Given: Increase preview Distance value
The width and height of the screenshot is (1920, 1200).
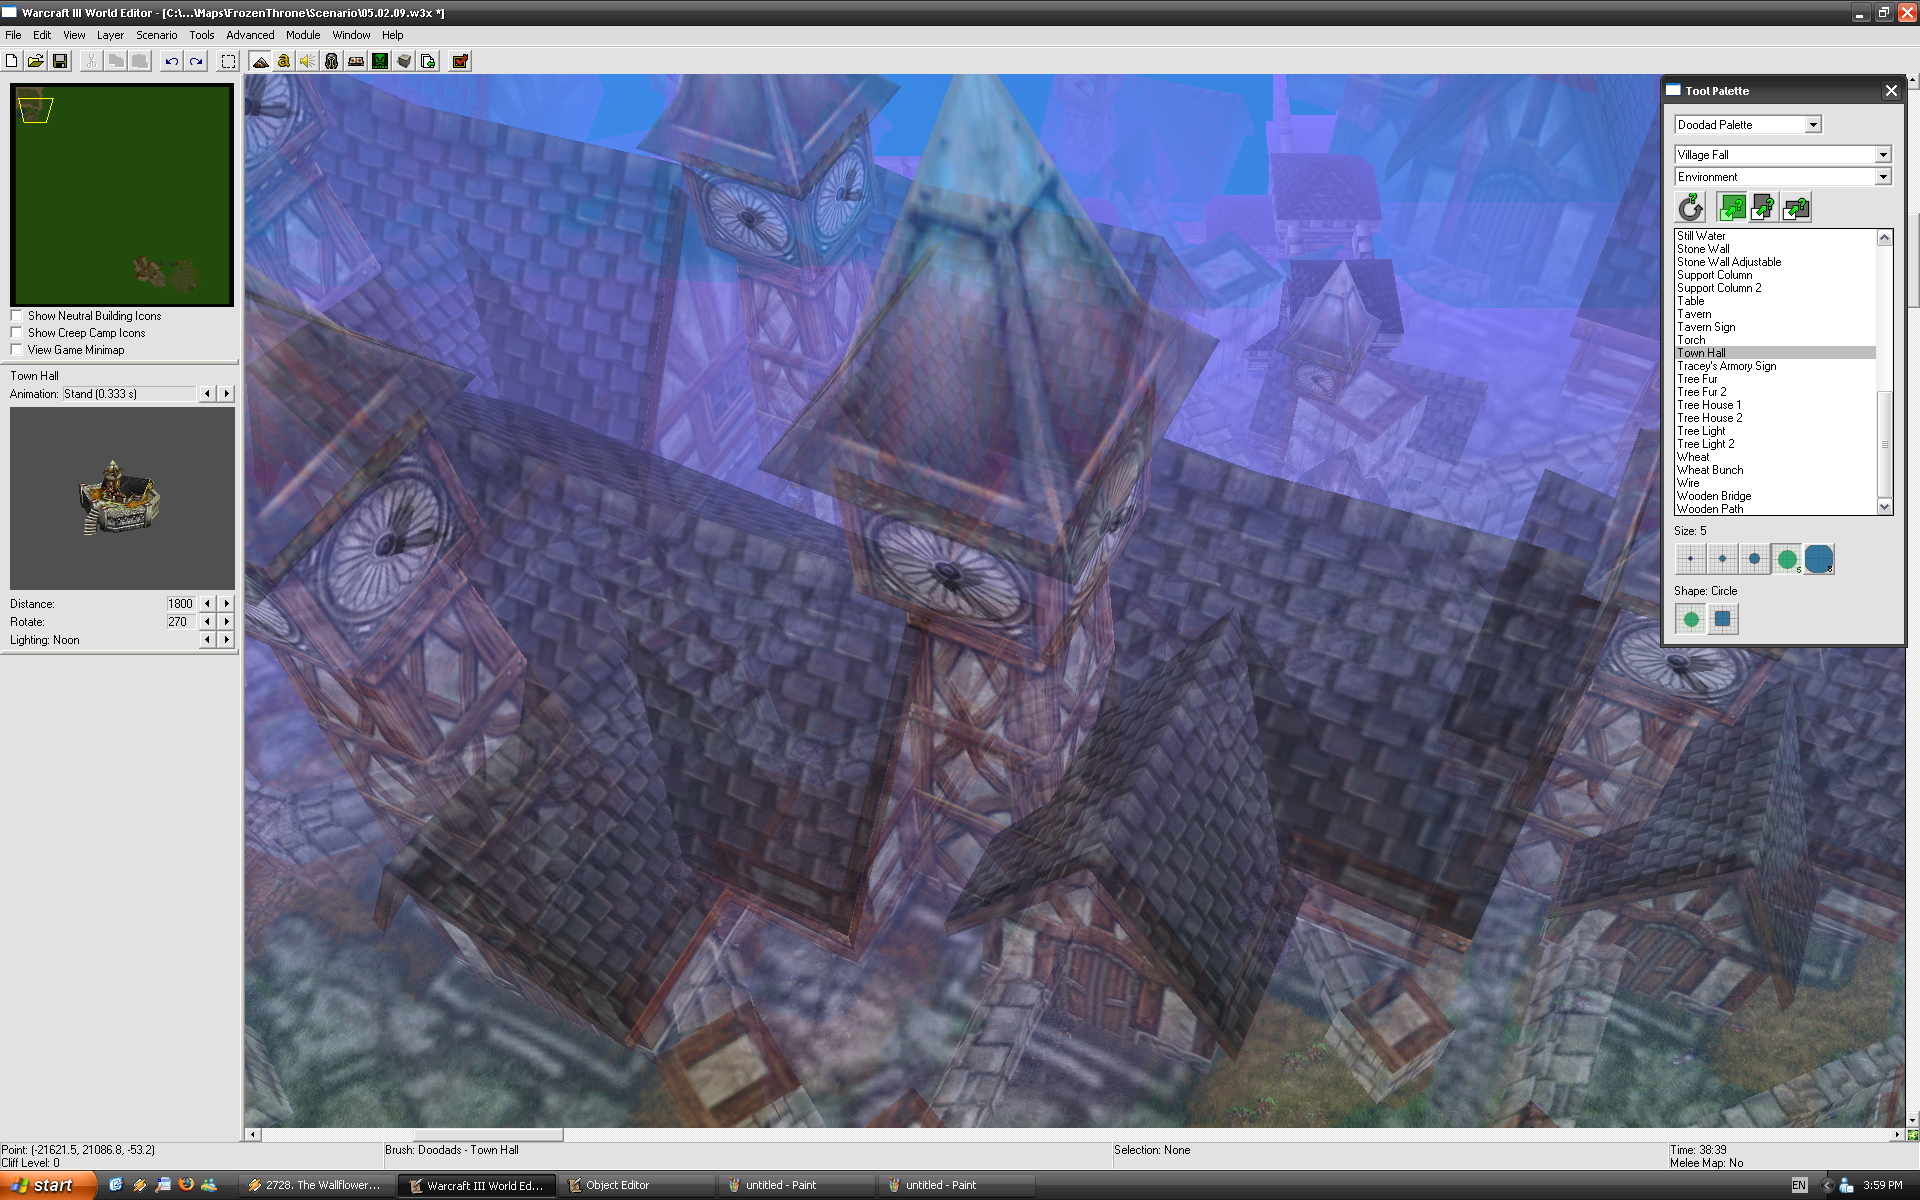Looking at the screenshot, I should click(226, 604).
